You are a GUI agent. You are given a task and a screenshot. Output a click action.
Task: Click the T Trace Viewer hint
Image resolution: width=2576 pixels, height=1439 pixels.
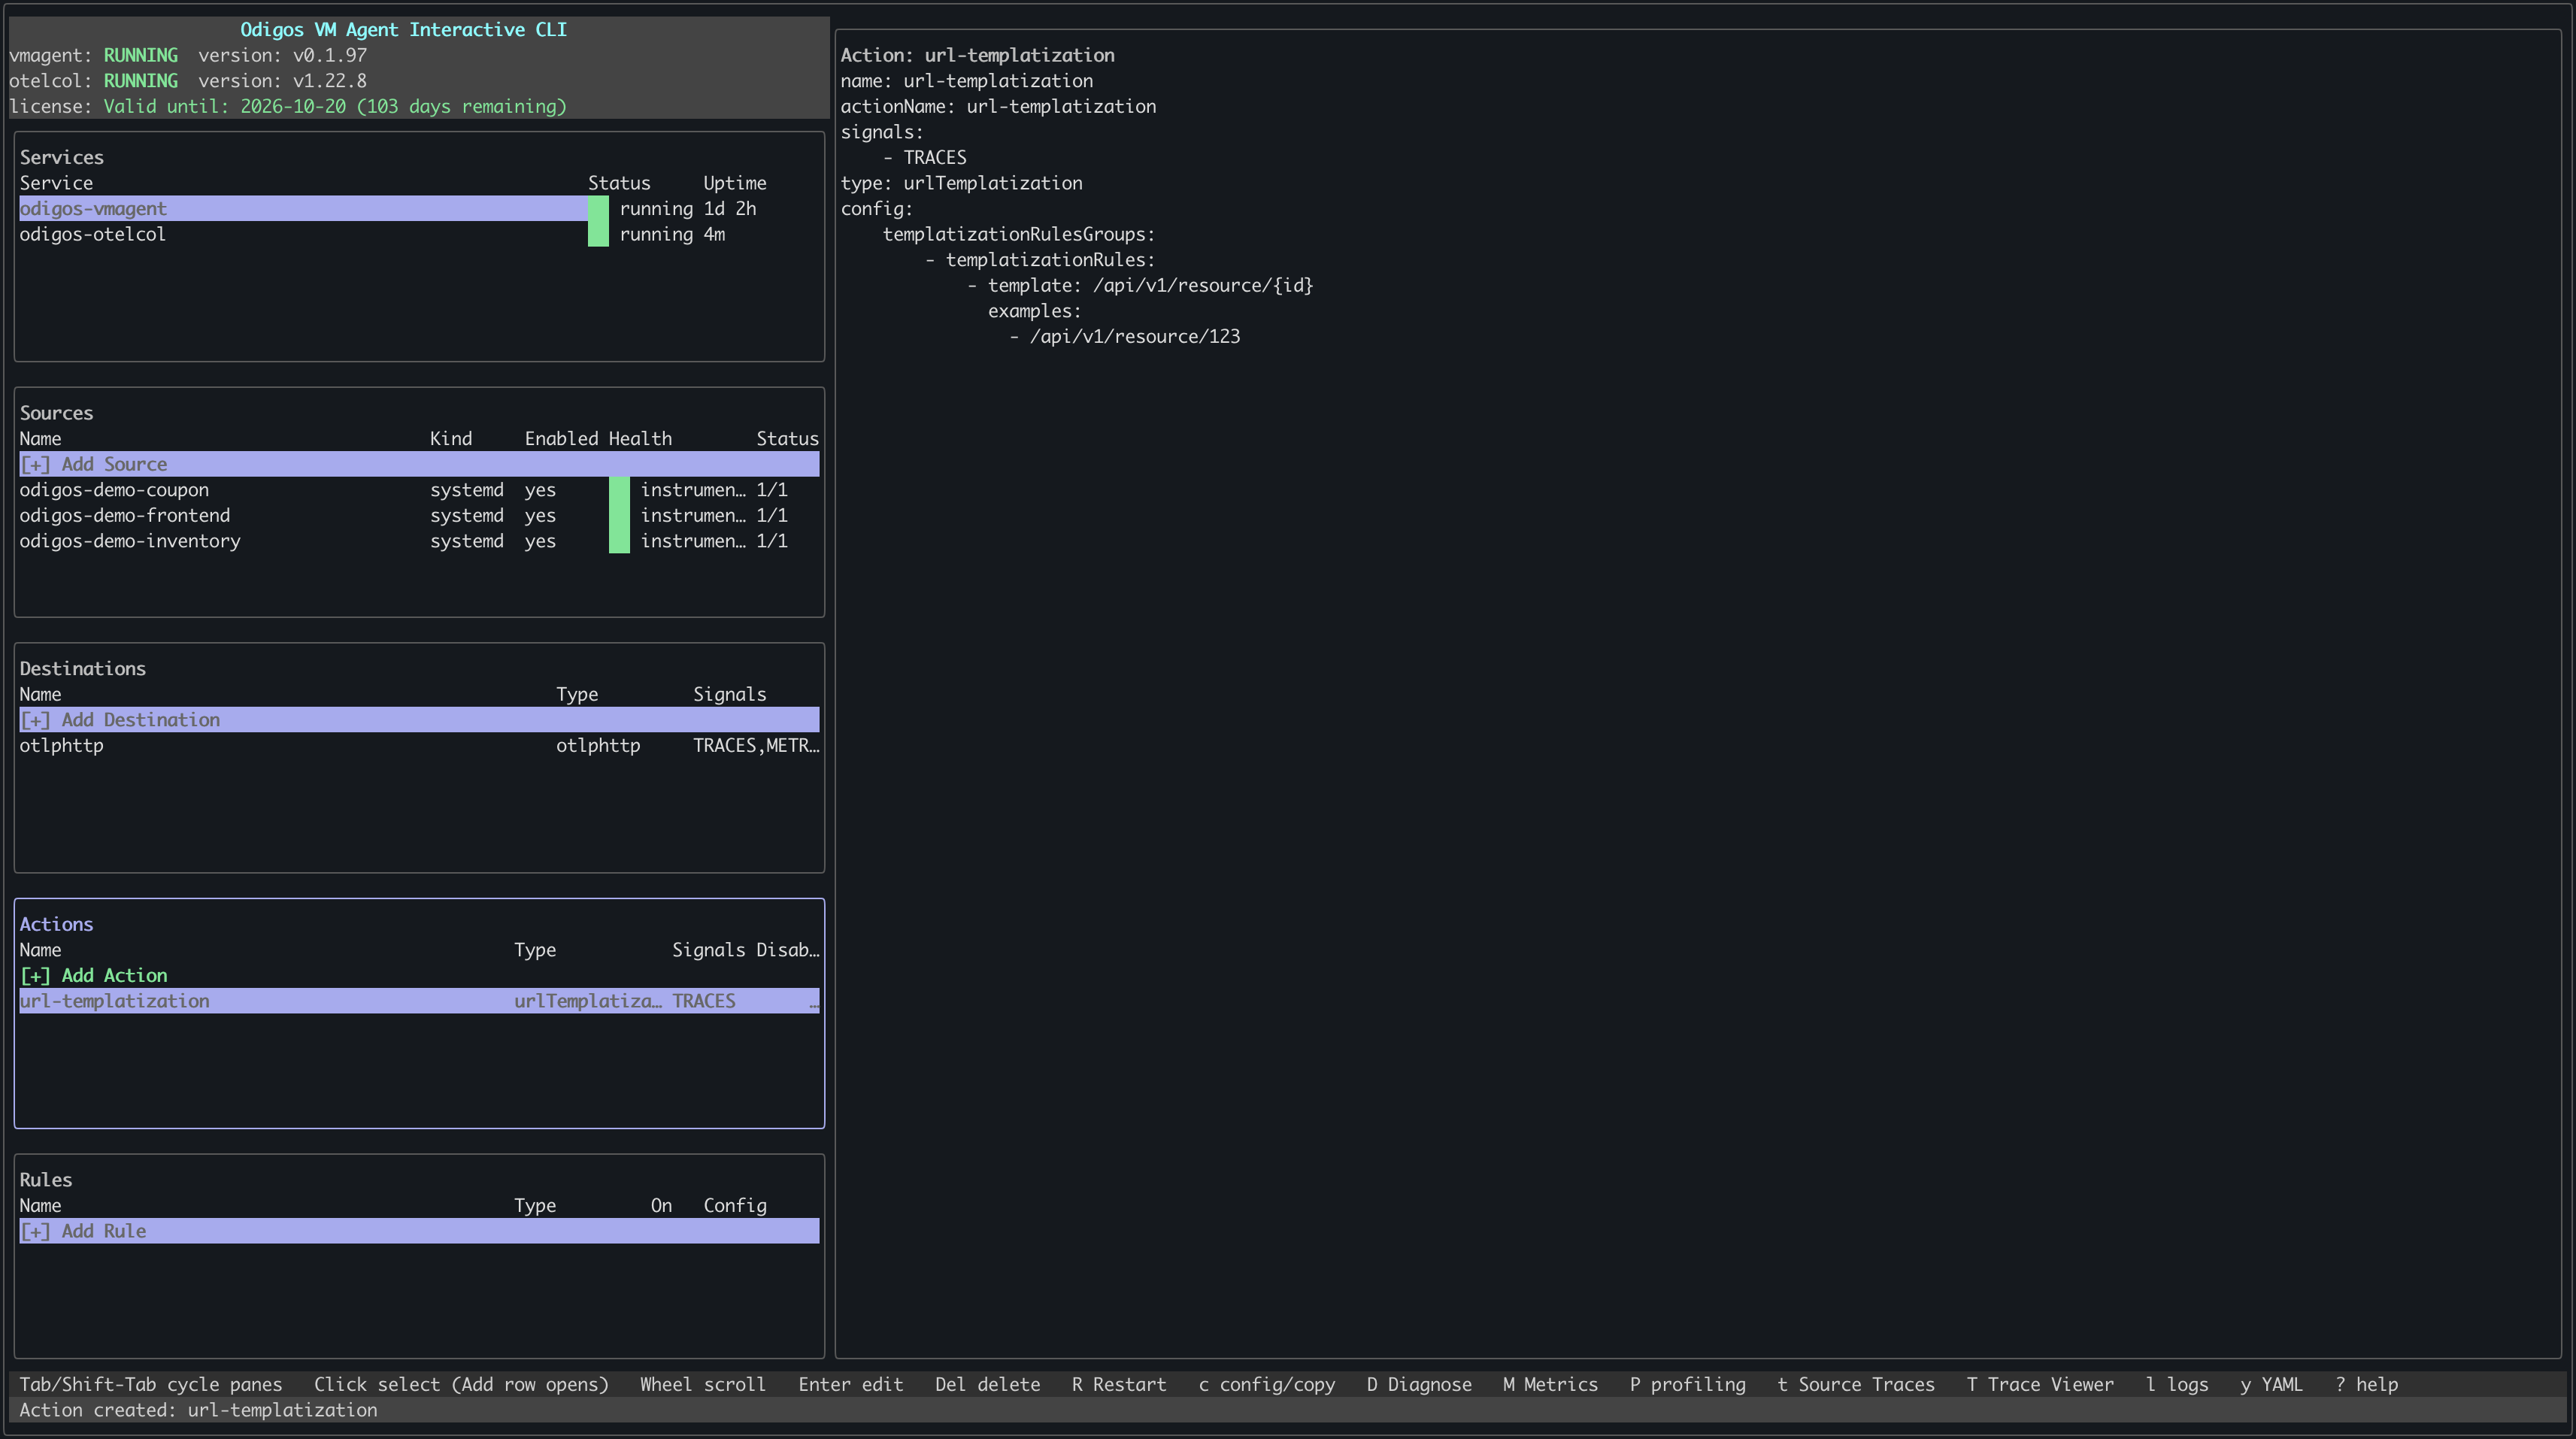(x=2040, y=1385)
